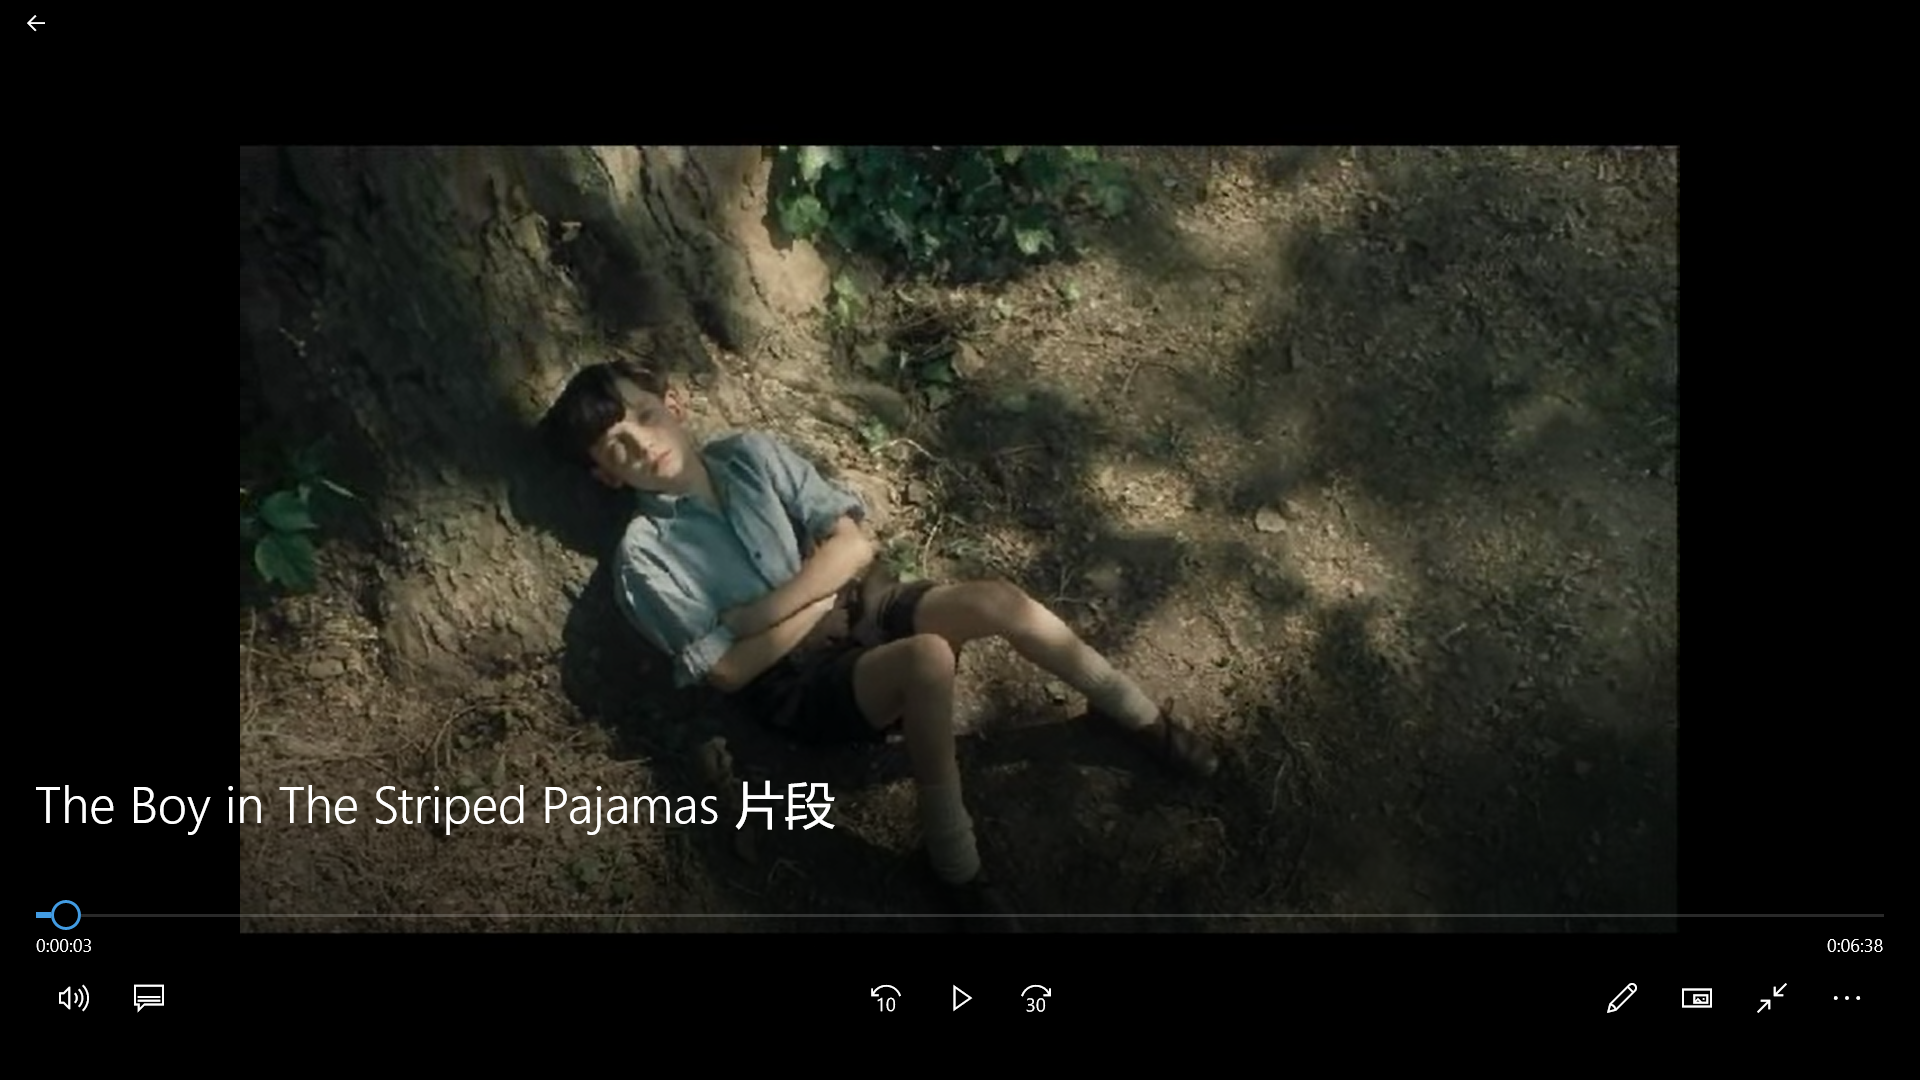Skip forward 30 seconds
1920x1080 pixels.
click(x=1036, y=998)
